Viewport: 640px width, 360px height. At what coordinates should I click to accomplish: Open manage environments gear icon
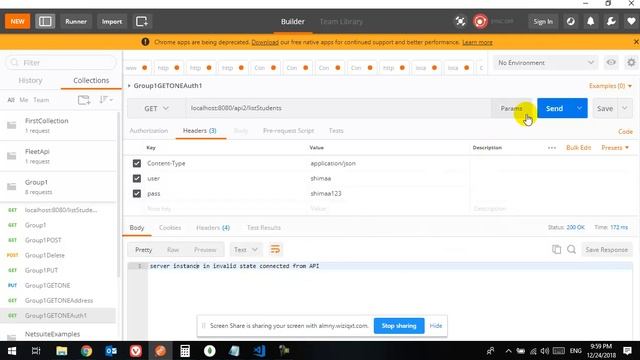pyautogui.click(x=631, y=62)
